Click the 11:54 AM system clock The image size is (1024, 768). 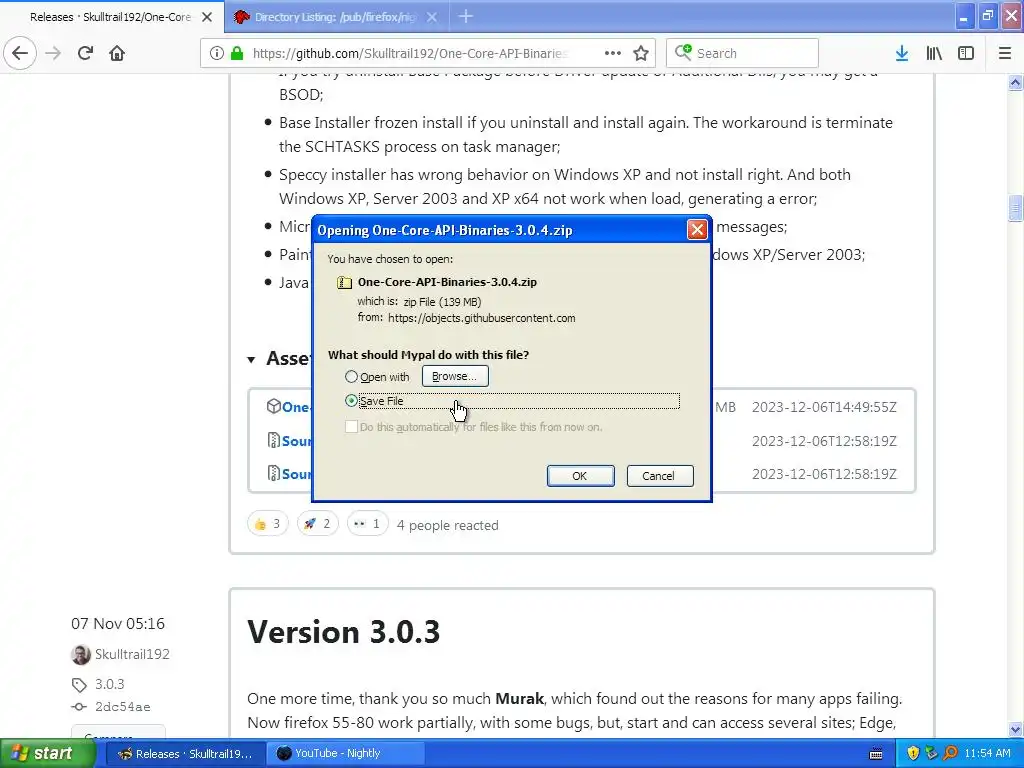tap(987, 753)
